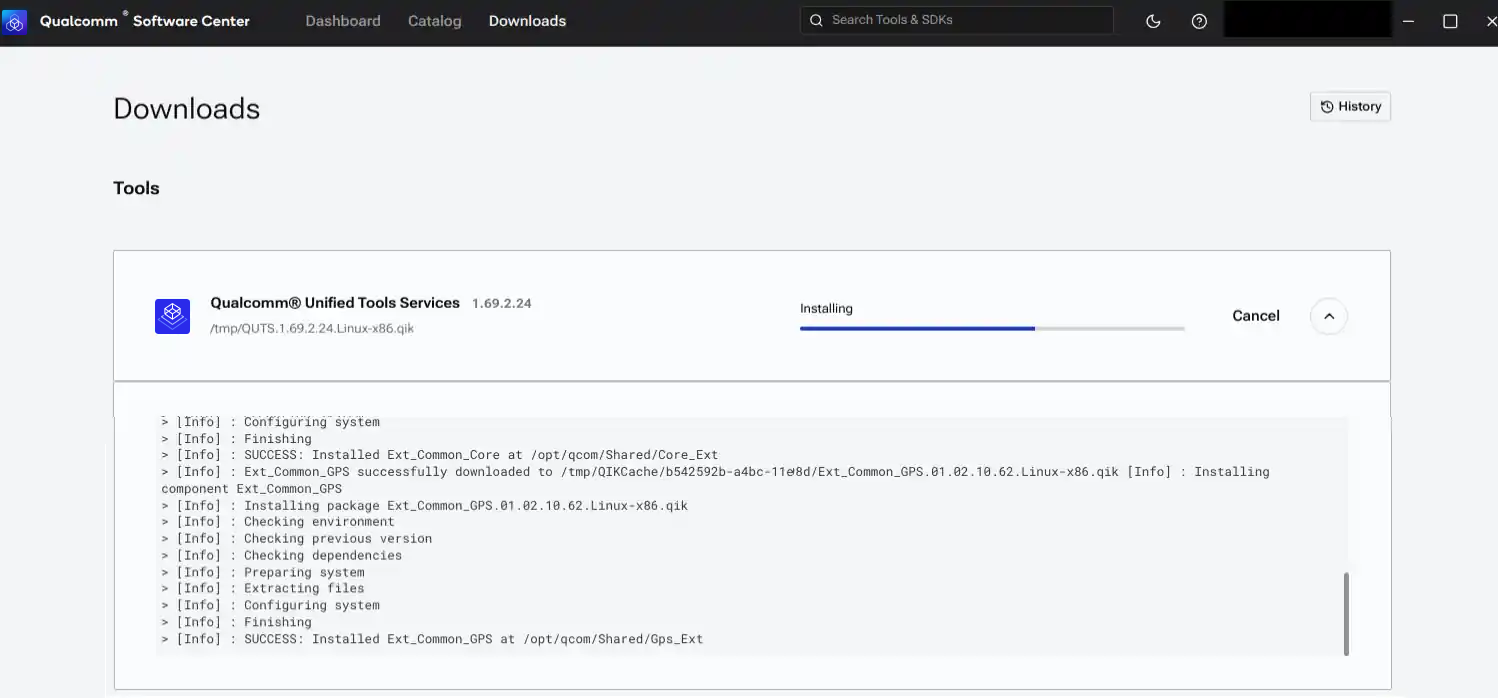
Task: Open the Dashboard tab
Action: pos(343,21)
